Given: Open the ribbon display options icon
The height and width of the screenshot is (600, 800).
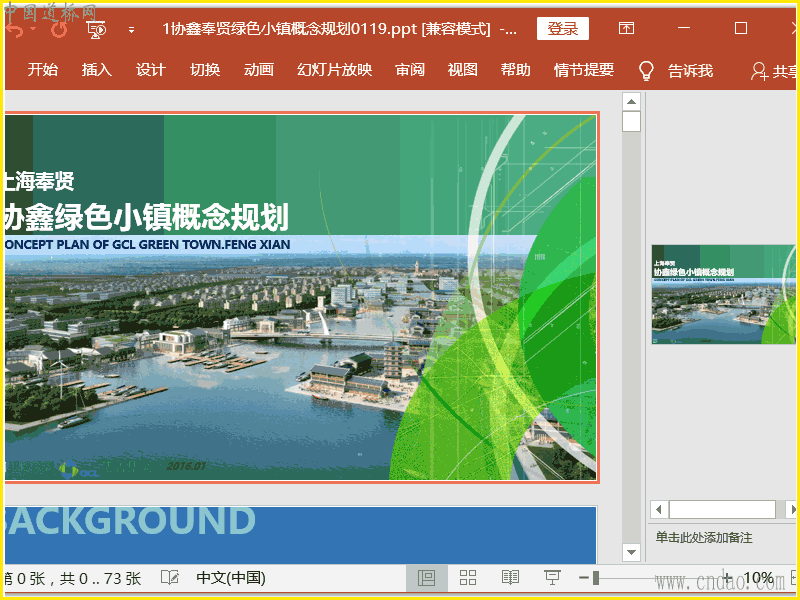Looking at the screenshot, I should click(626, 29).
